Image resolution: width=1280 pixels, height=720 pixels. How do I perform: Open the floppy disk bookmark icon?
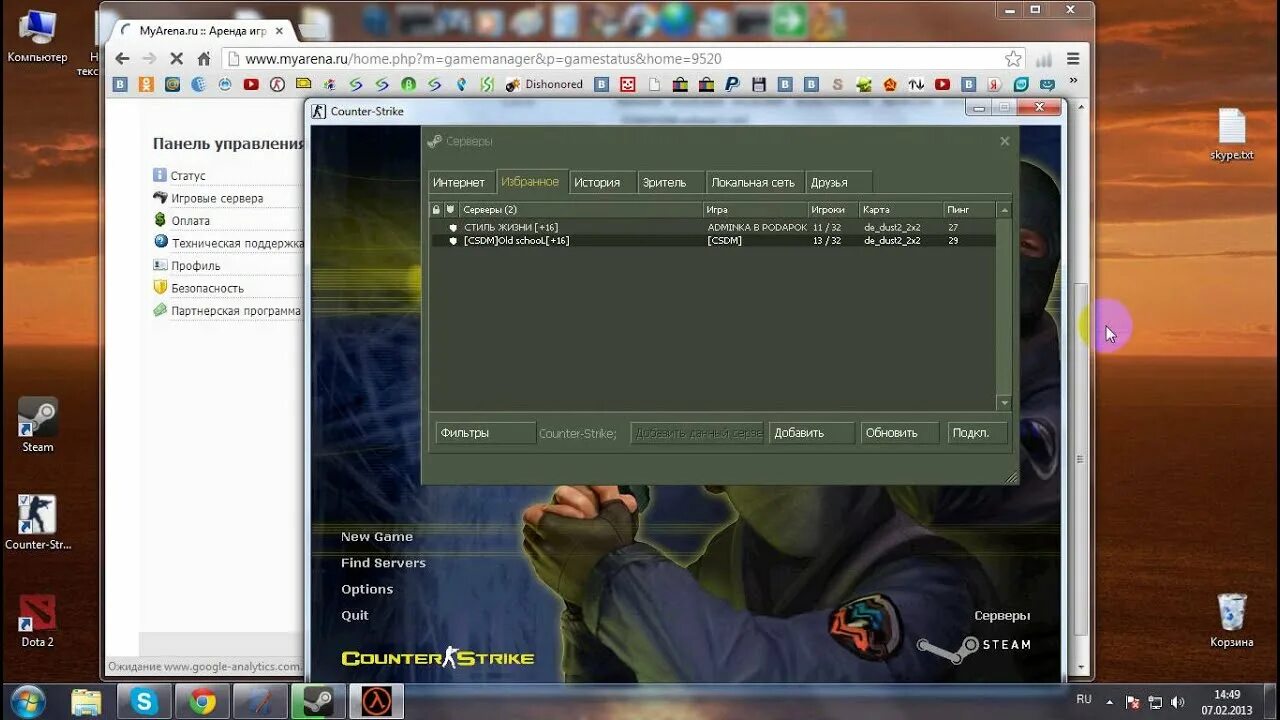pos(759,85)
